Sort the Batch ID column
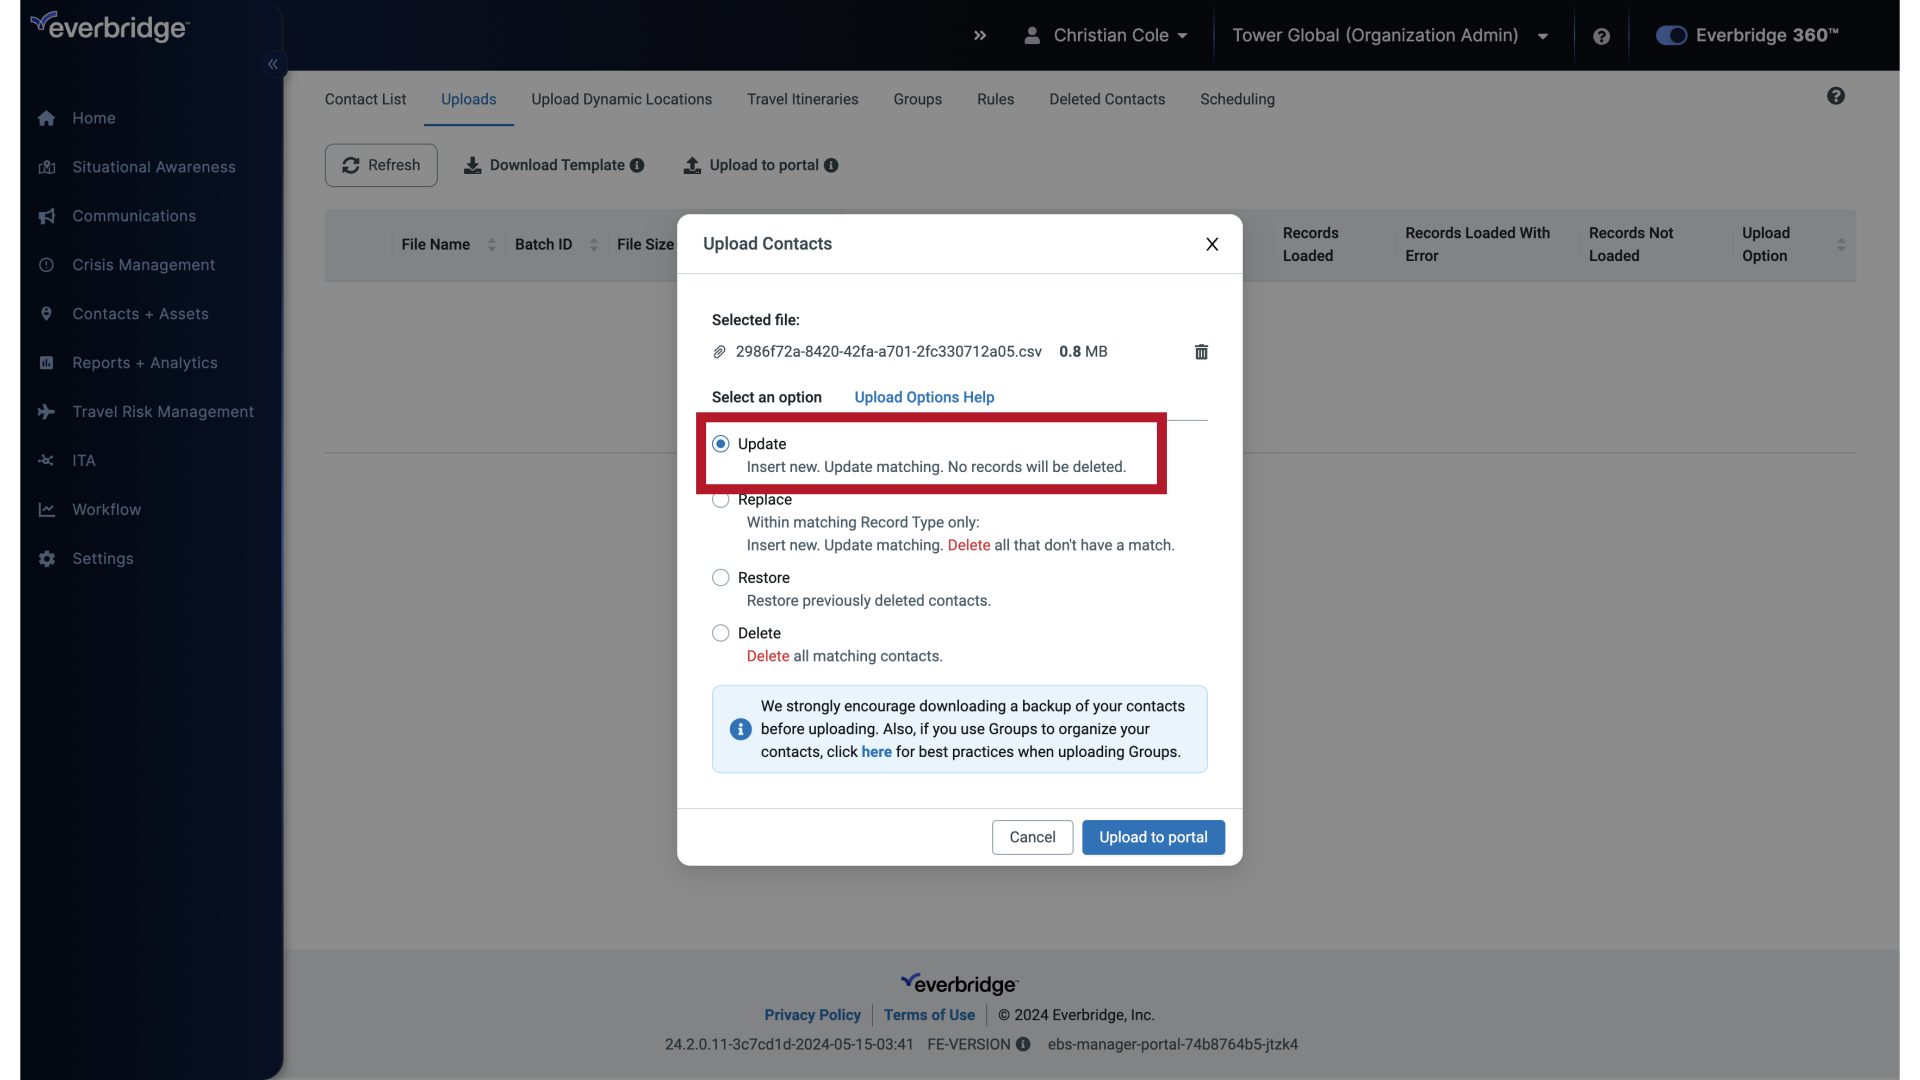This screenshot has height=1080, width=1920. pos(593,244)
